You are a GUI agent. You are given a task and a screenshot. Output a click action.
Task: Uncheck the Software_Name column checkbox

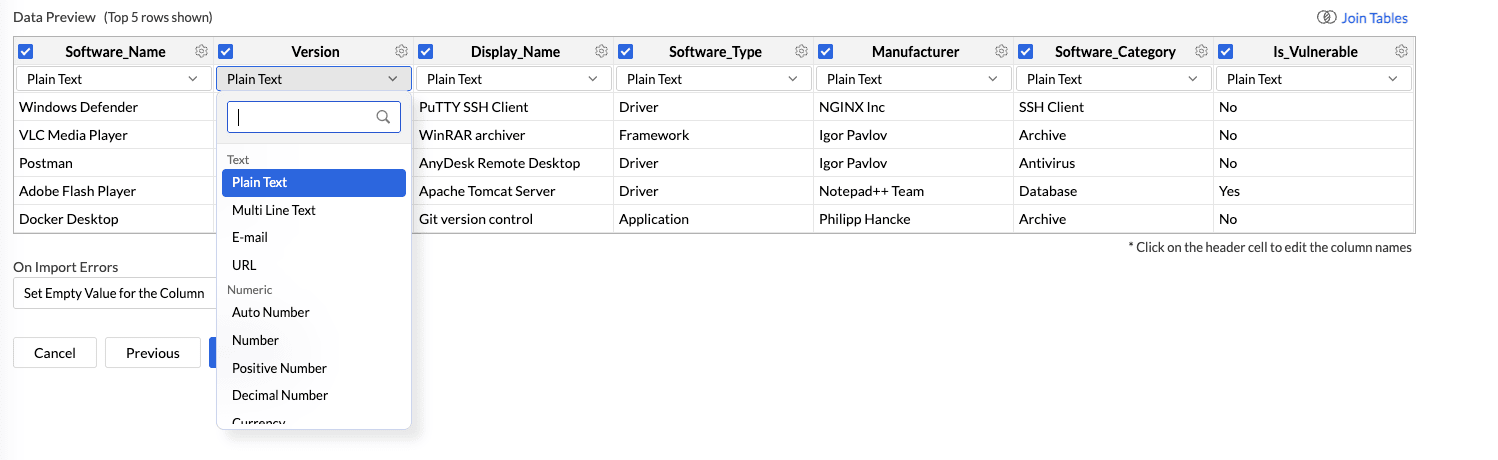click(26, 52)
